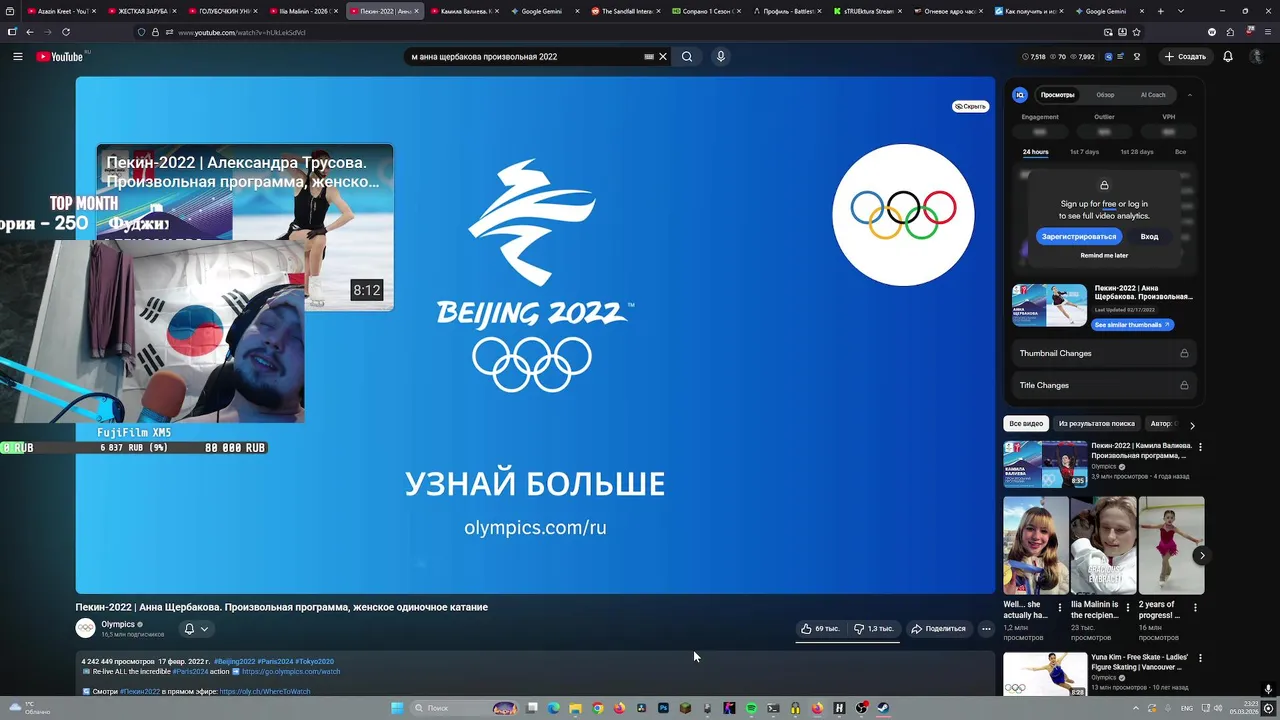This screenshot has height=720, width=1280.
Task: Select the 1st 7 days tab
Action: (x=1084, y=152)
